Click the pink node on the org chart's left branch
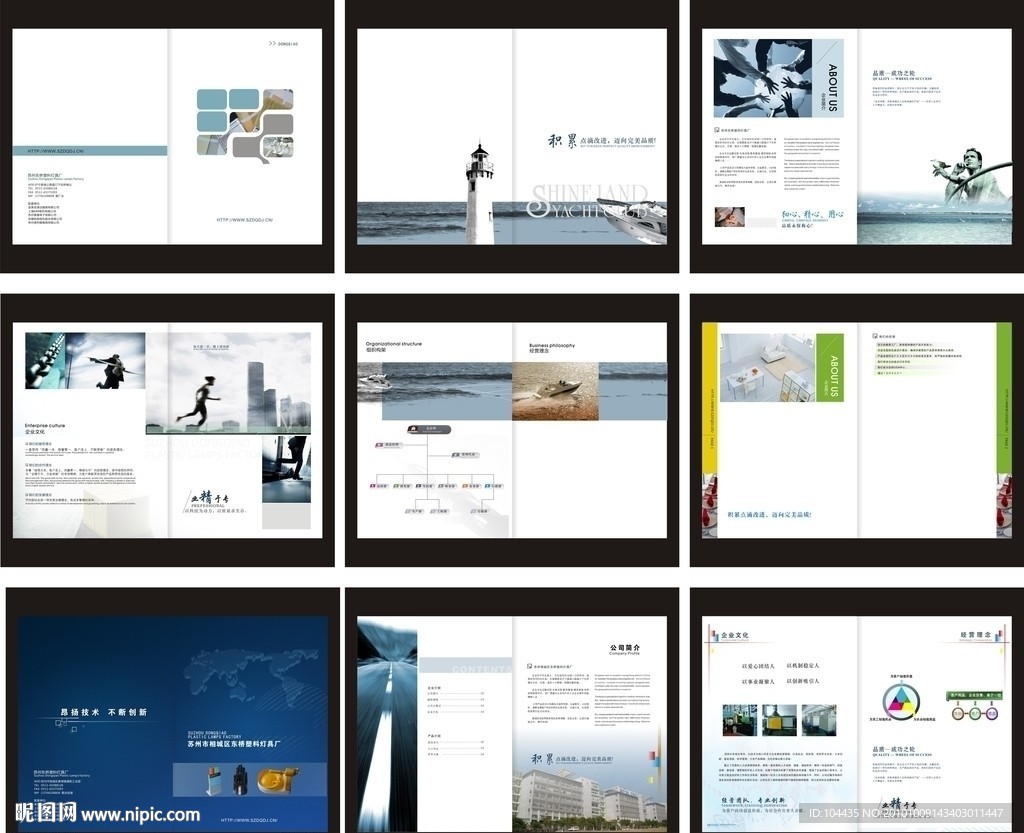 coord(389,445)
